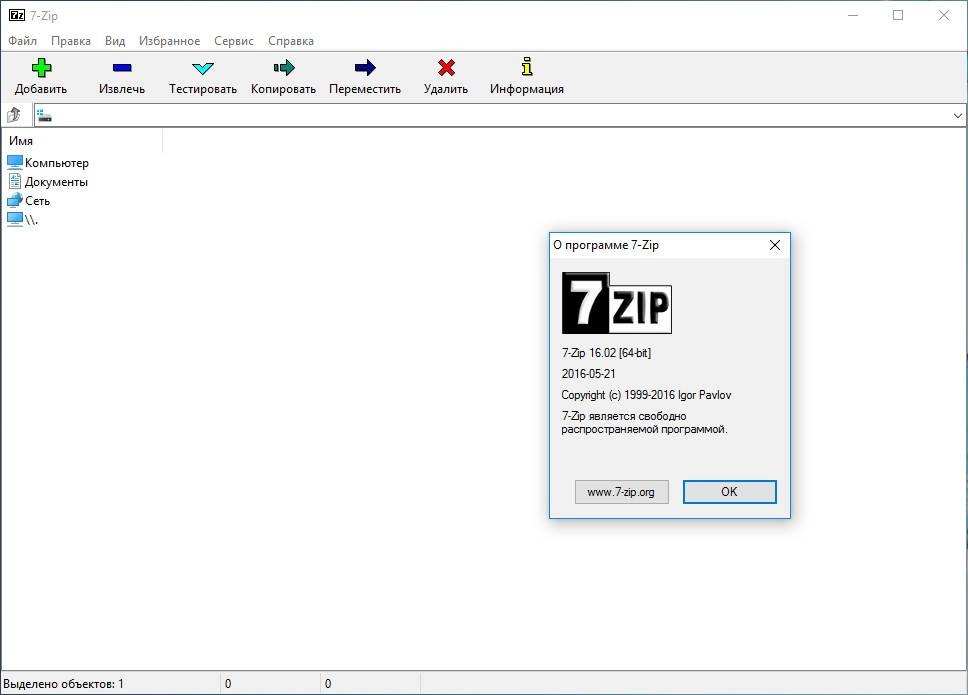The height and width of the screenshot is (695, 968).
Task: Click the red X Удалить icon
Action: (x=446, y=67)
